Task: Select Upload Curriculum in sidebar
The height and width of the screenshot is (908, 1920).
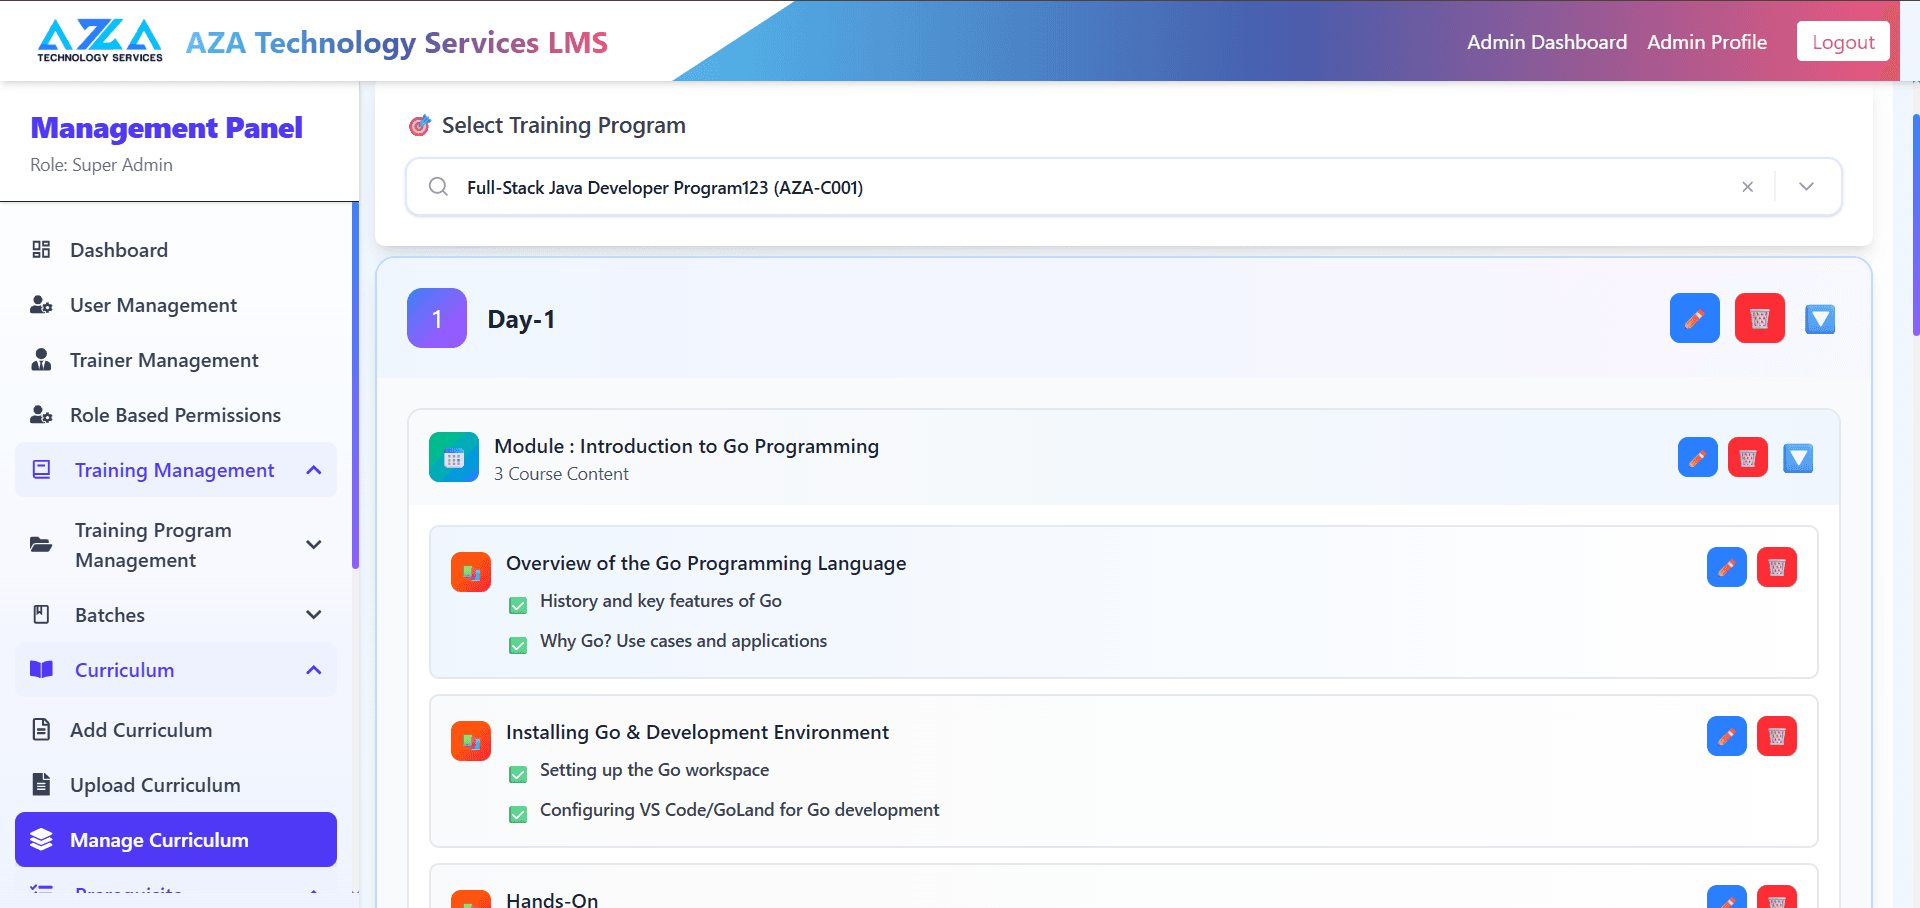Action: 155,785
